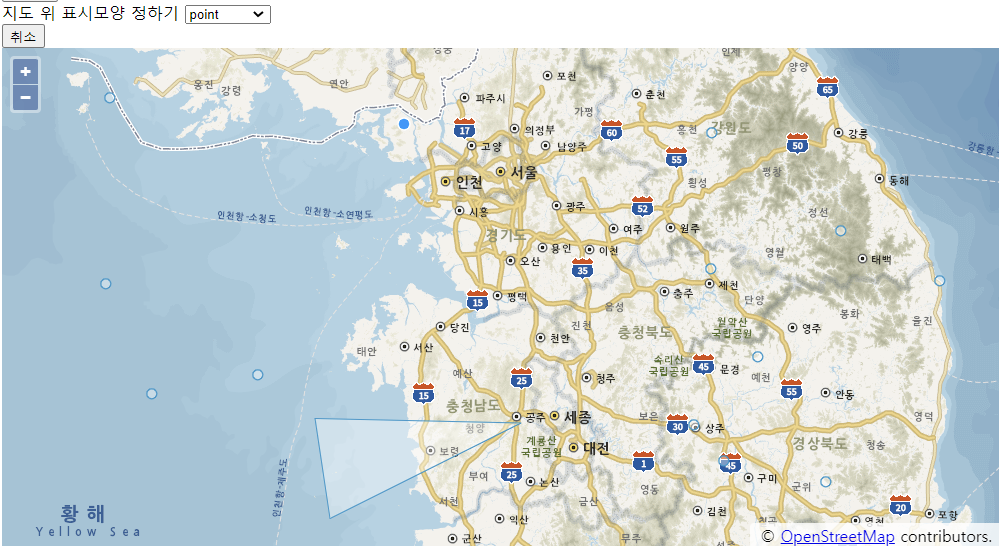Open the point shape type dropdown

coord(227,14)
